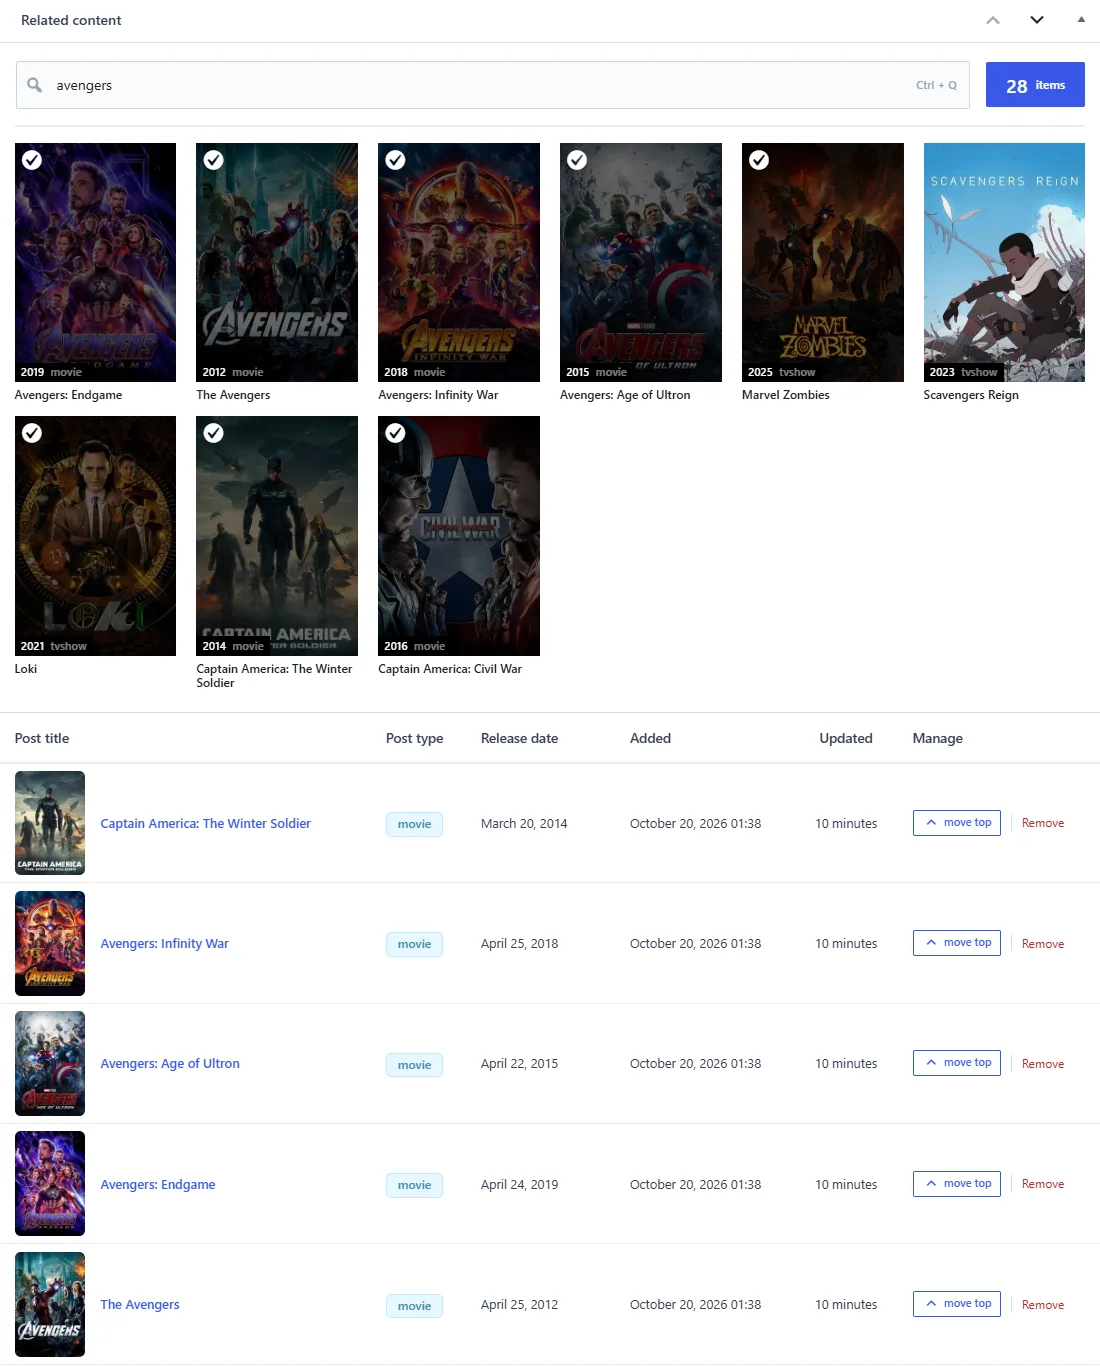Uncheck Loki poster checkmark
Screen dimensions: 1100x1366
[32, 433]
